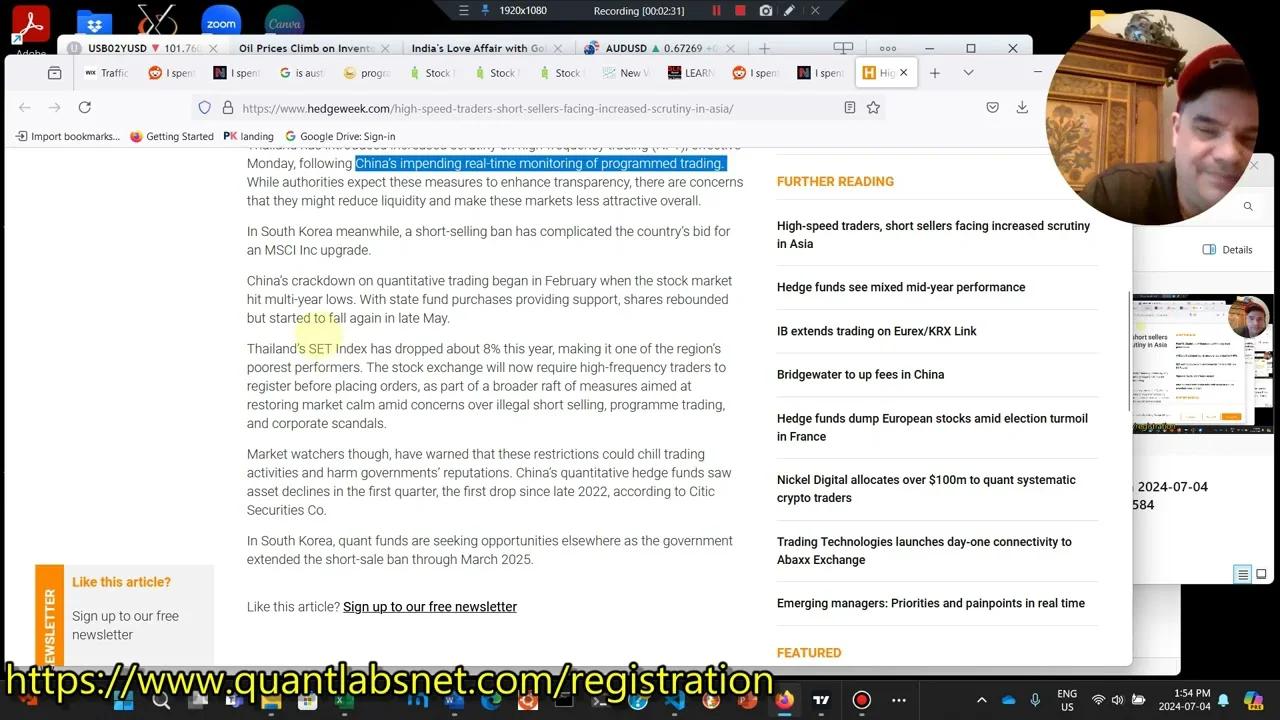This screenshot has height=720, width=1280.
Task: Click the Sign up to our free newsletter link
Action: (429, 607)
